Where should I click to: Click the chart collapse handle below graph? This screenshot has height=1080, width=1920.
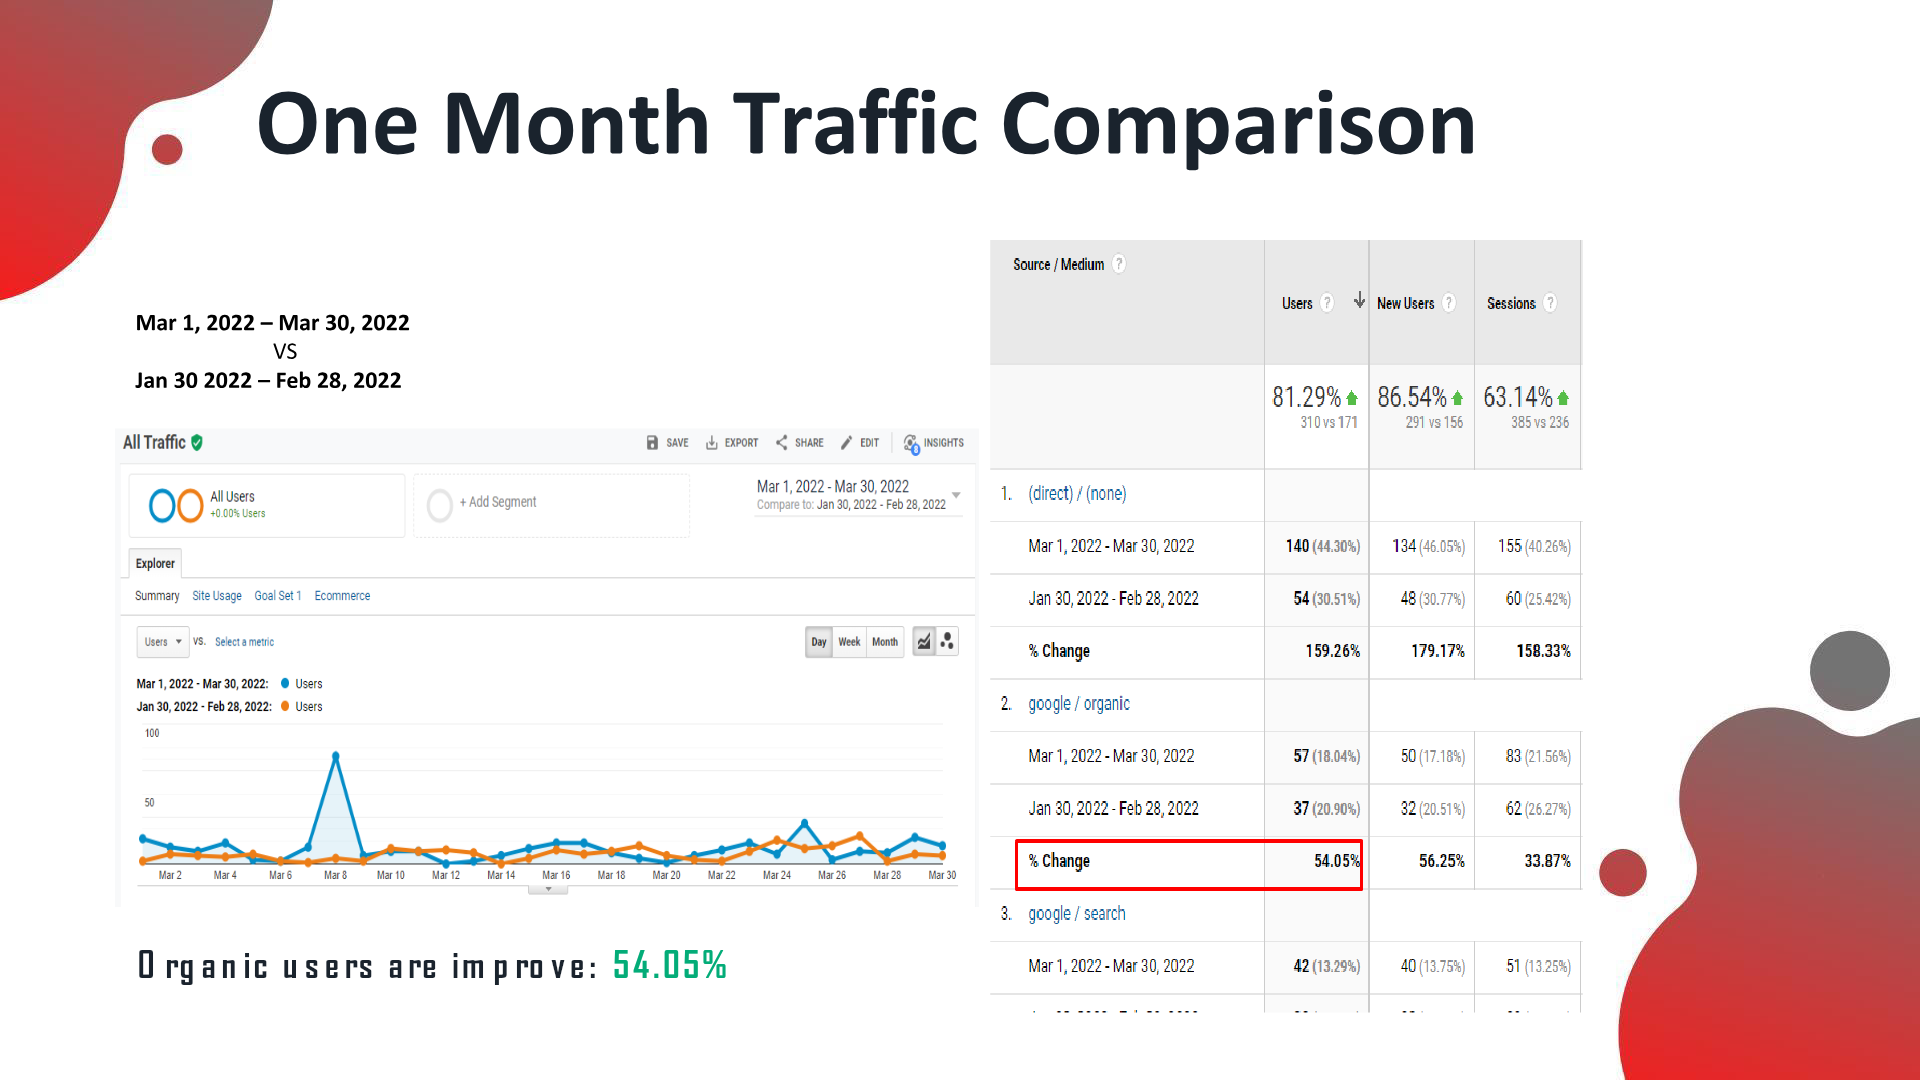tap(548, 889)
